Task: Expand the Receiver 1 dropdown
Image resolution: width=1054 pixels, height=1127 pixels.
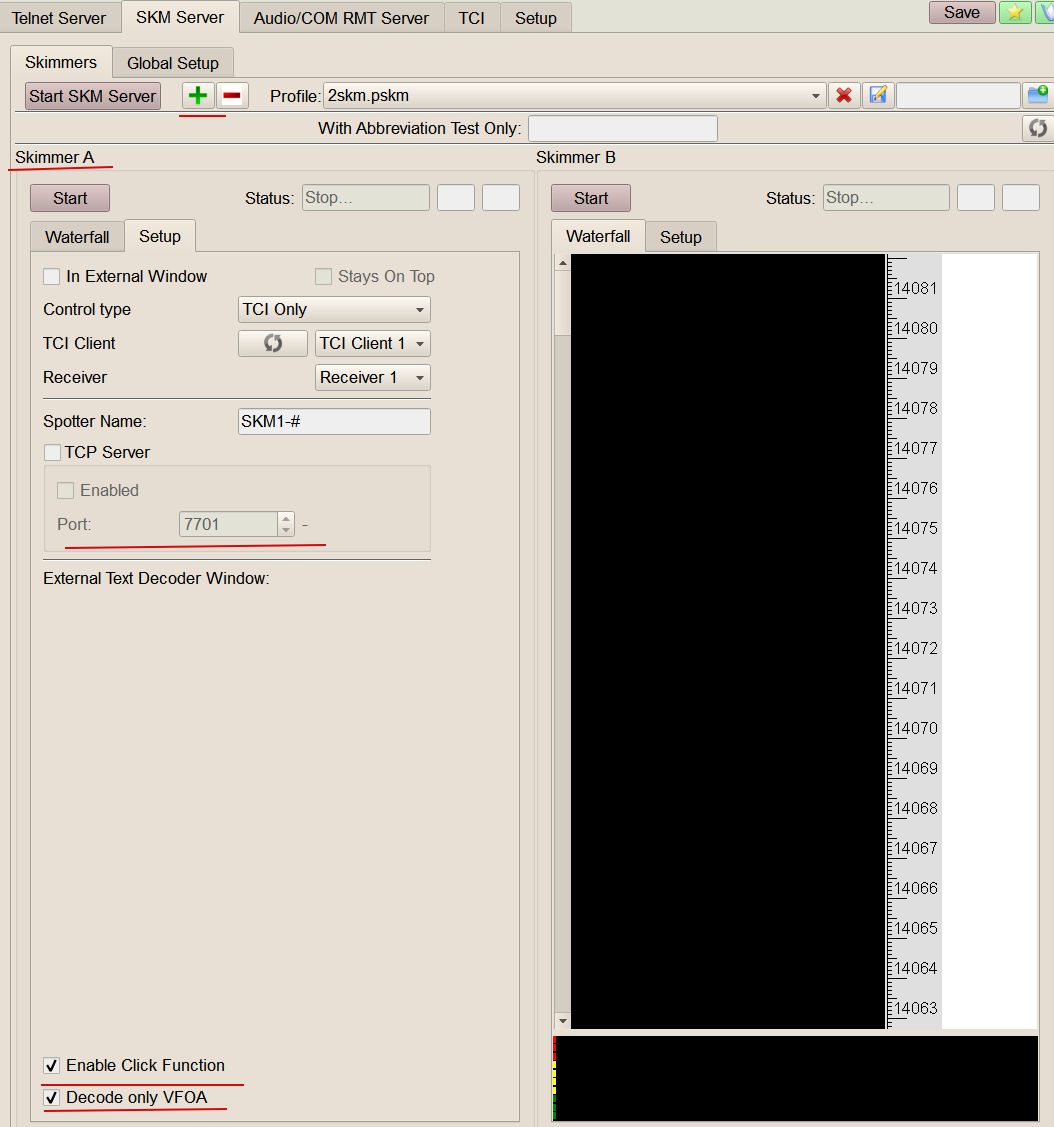Action: point(372,377)
